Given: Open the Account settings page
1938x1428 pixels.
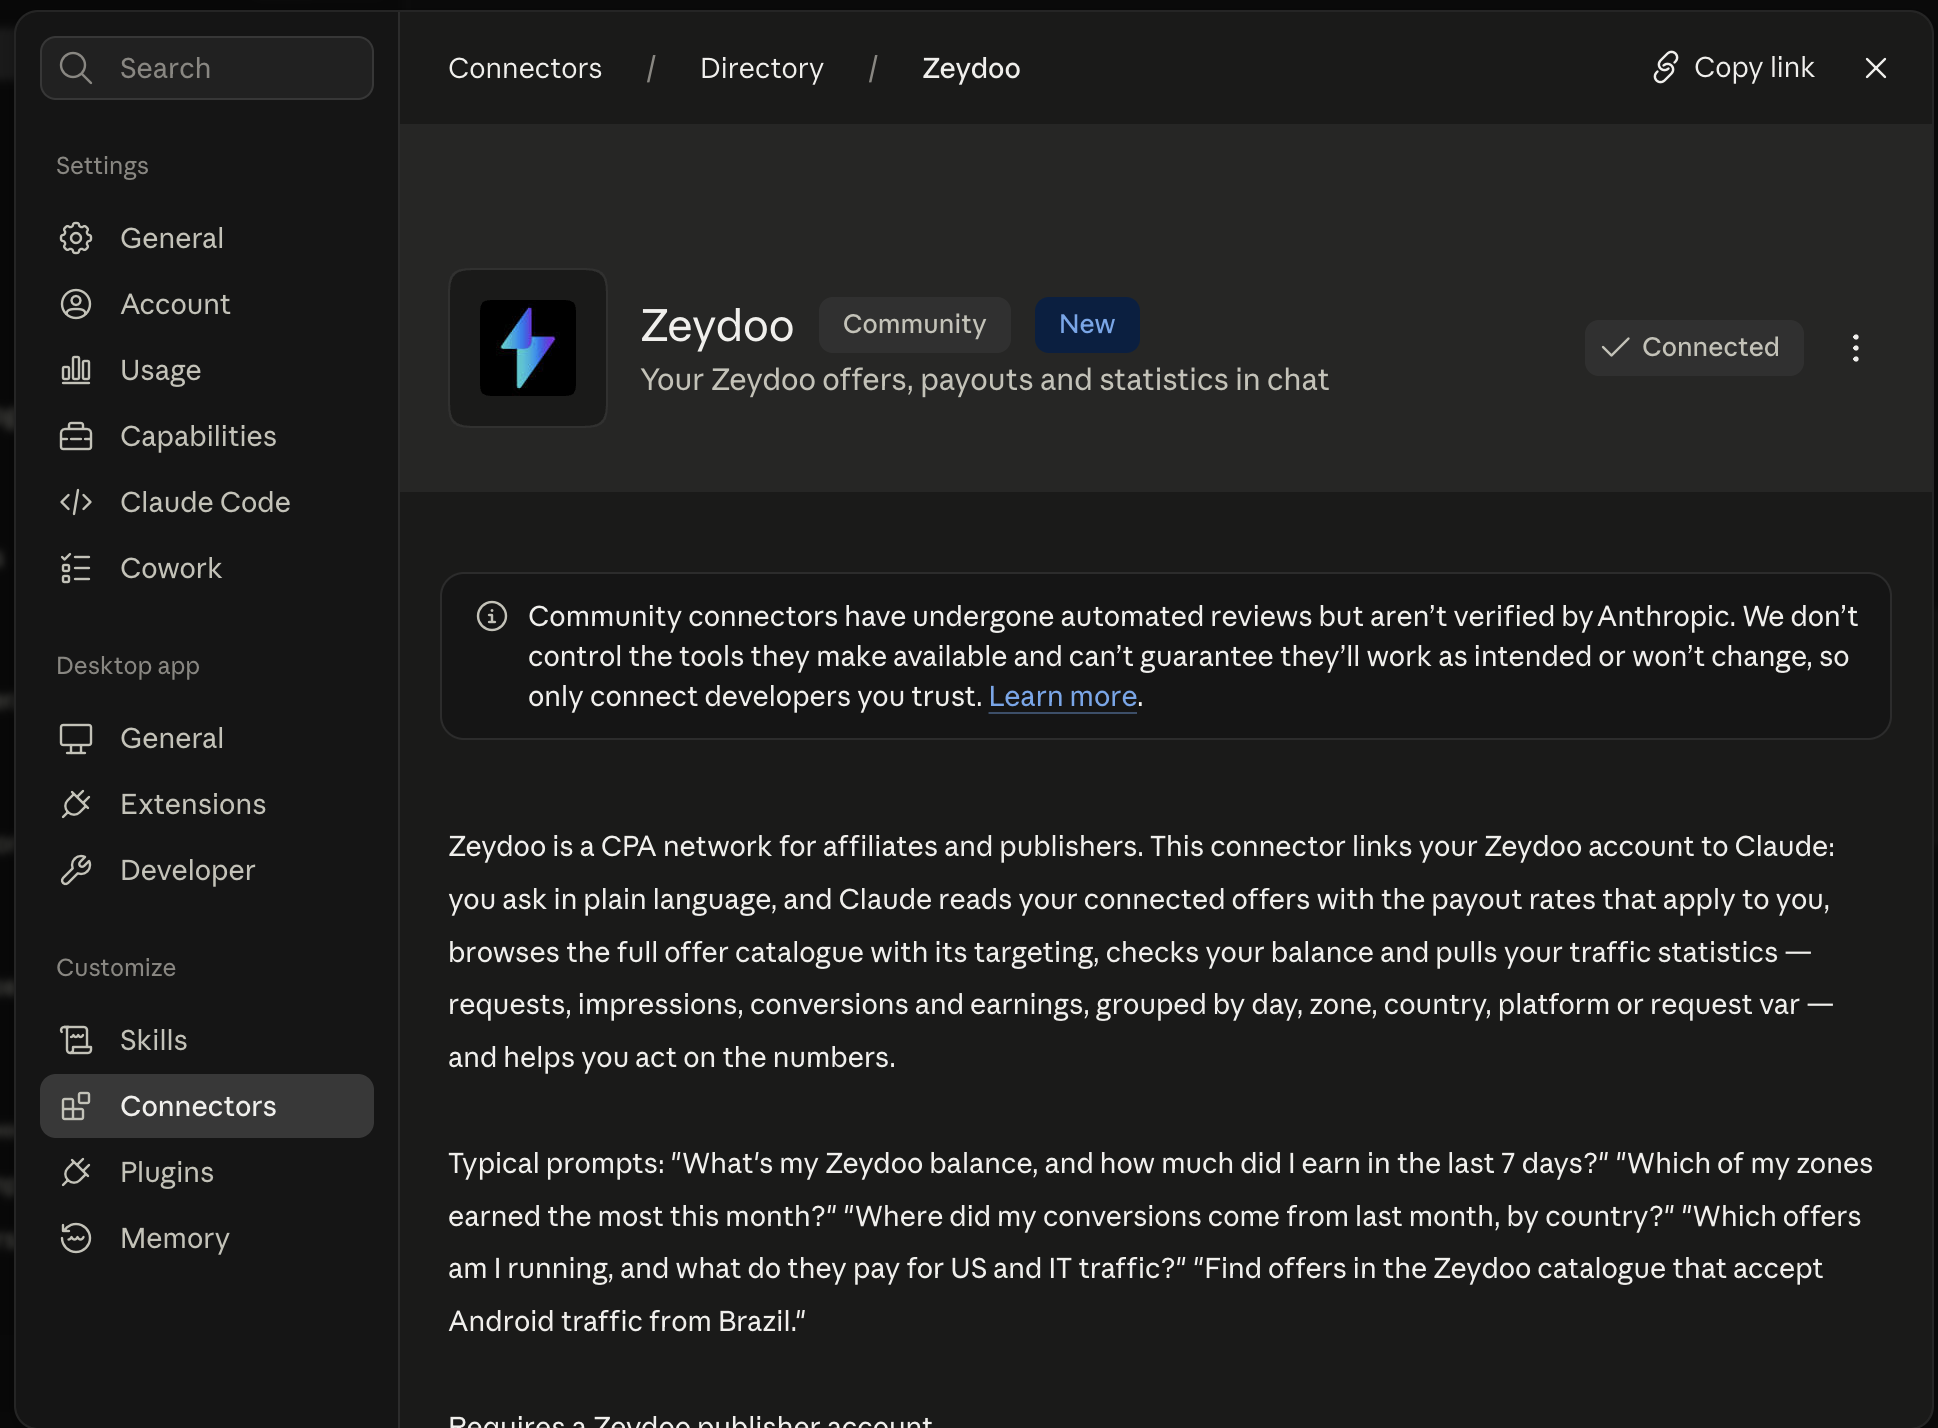Looking at the screenshot, I should coord(207,304).
